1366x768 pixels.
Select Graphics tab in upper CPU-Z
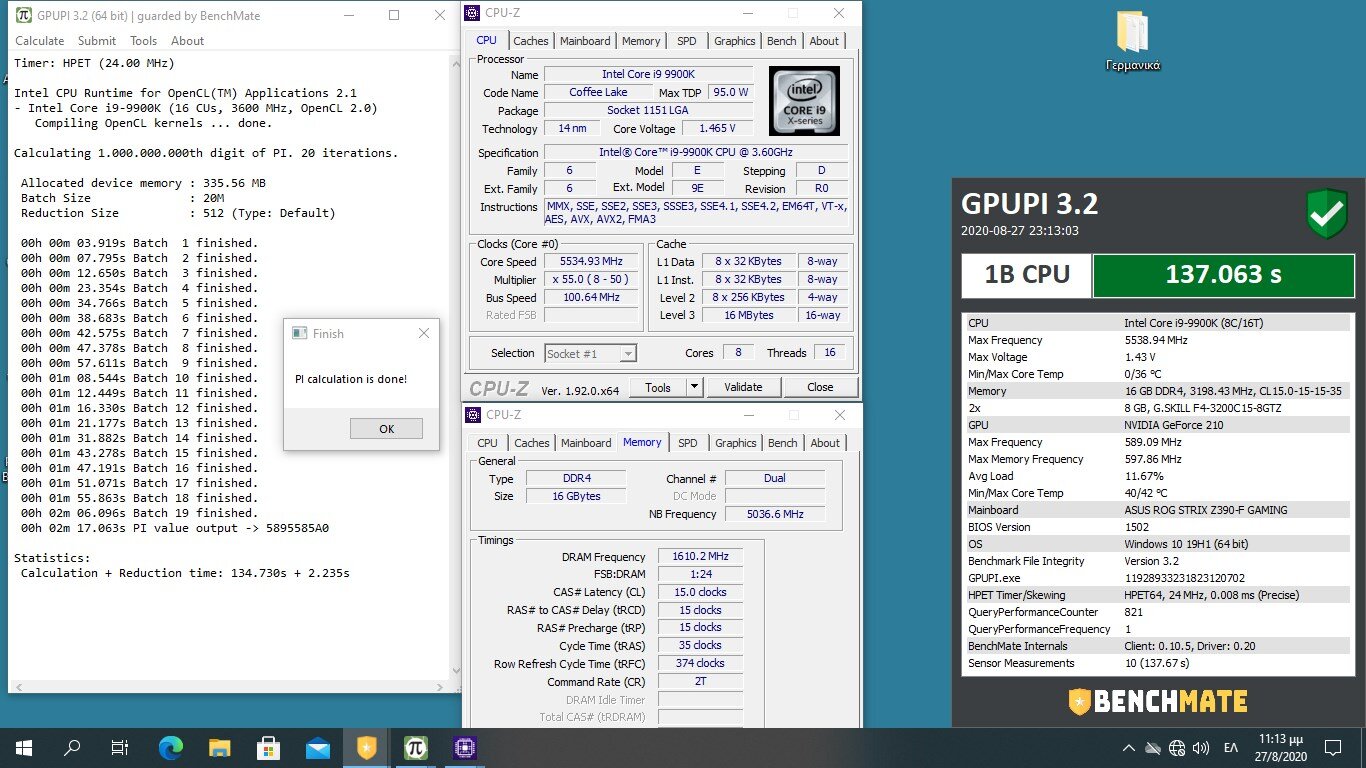735,41
